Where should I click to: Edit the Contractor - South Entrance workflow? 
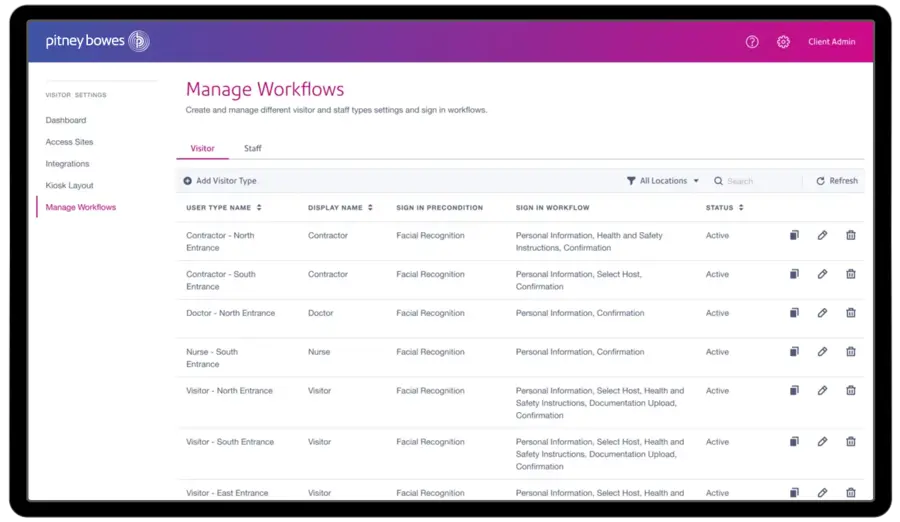(x=822, y=274)
